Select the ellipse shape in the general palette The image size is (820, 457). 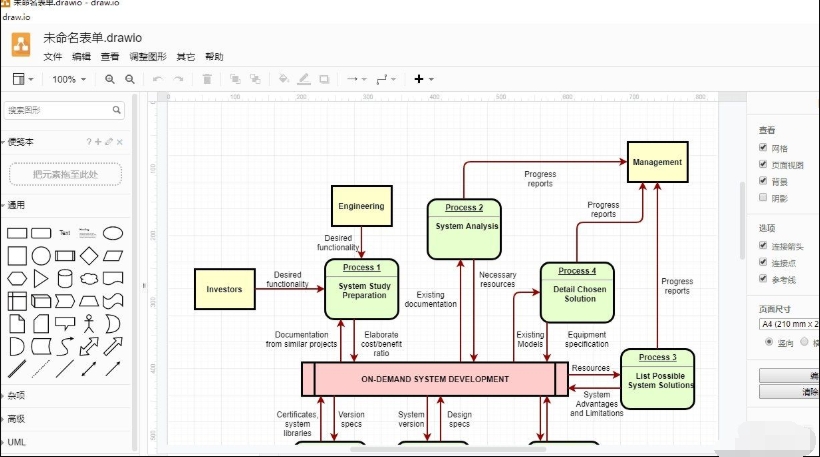[113, 233]
